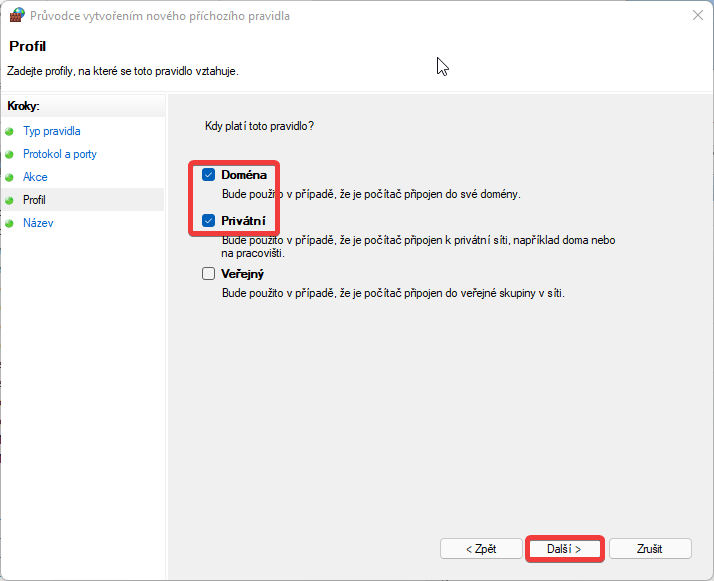
Task: Enable the Veřejný profile checkbox
Action: click(x=208, y=274)
